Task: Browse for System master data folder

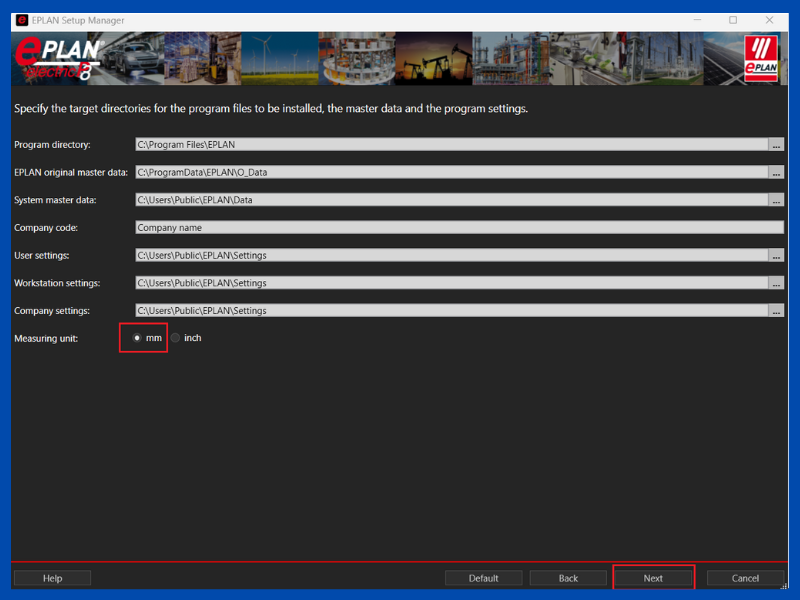Action: (x=776, y=200)
